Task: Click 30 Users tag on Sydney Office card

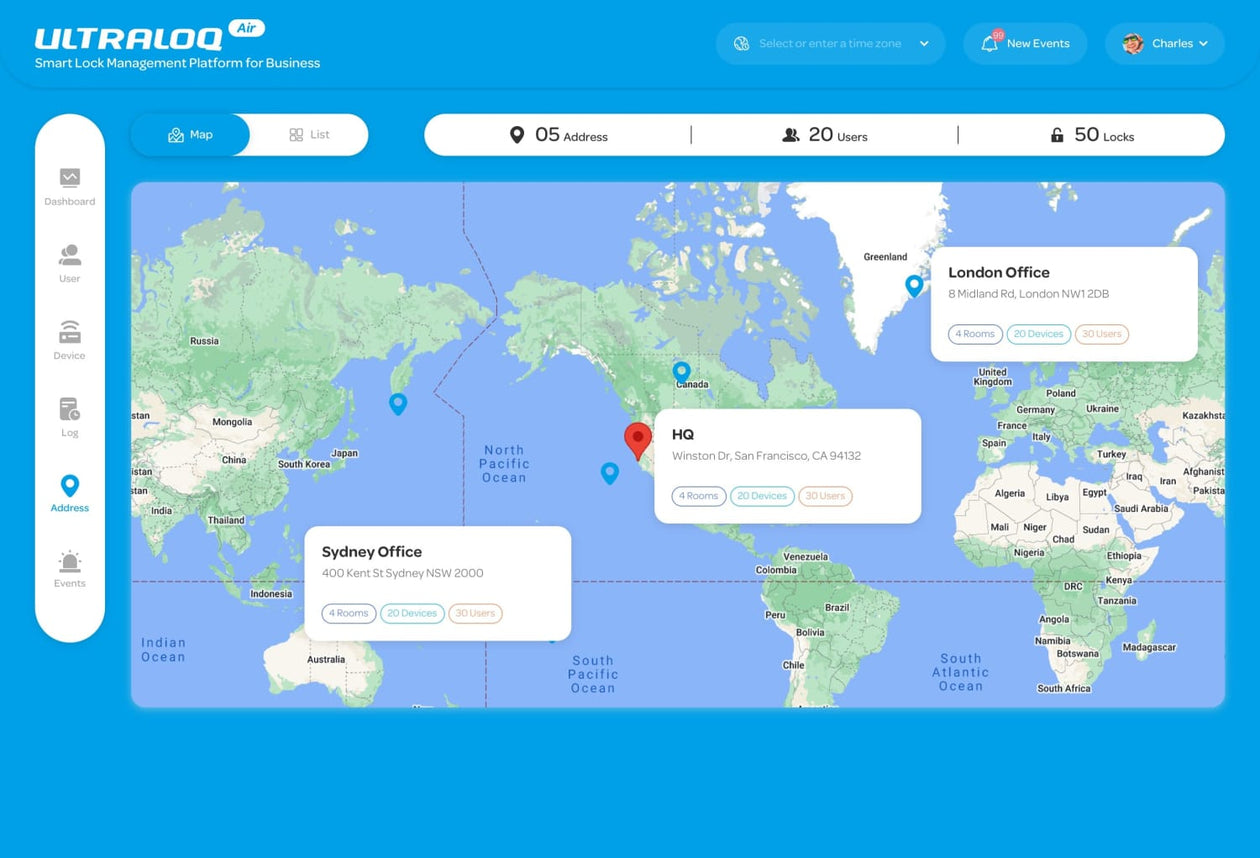Action: [475, 613]
